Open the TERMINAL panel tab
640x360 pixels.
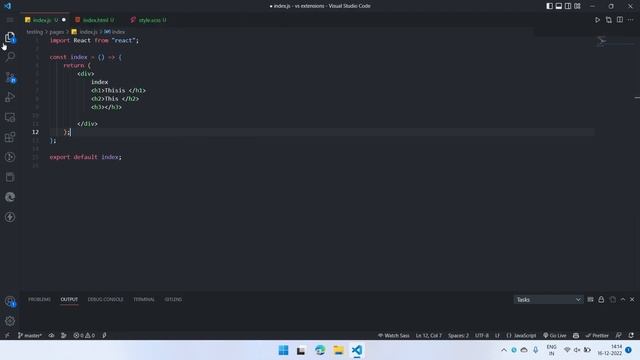[x=144, y=300]
